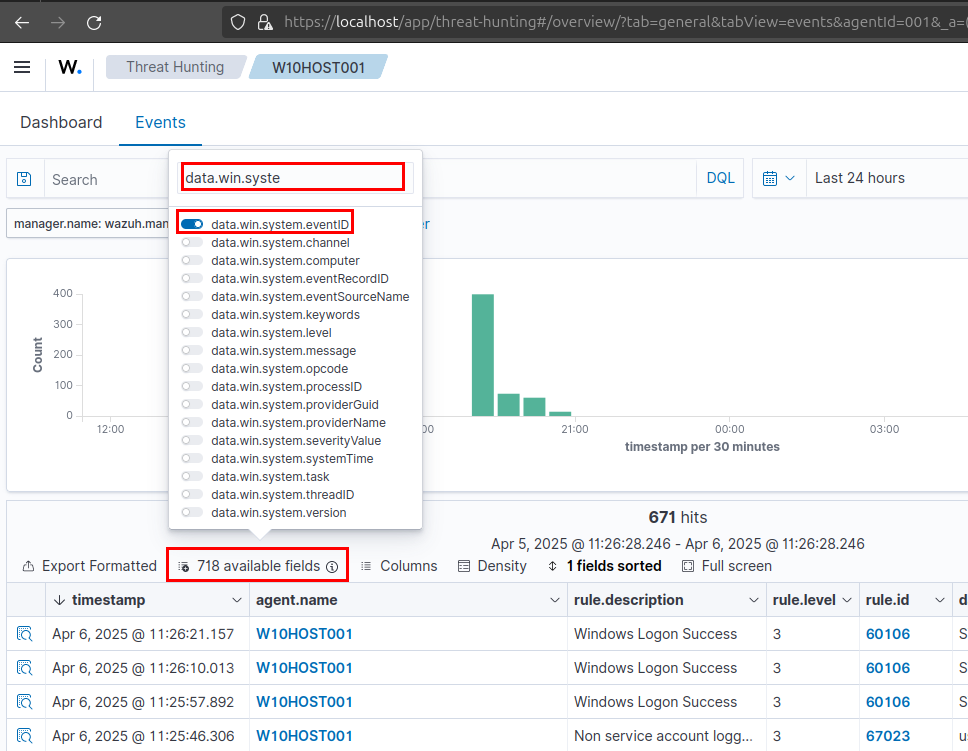Image resolution: width=968 pixels, height=751 pixels.
Task: Open rule 60106 link in 11:26:21.157 row
Action: [888, 634]
